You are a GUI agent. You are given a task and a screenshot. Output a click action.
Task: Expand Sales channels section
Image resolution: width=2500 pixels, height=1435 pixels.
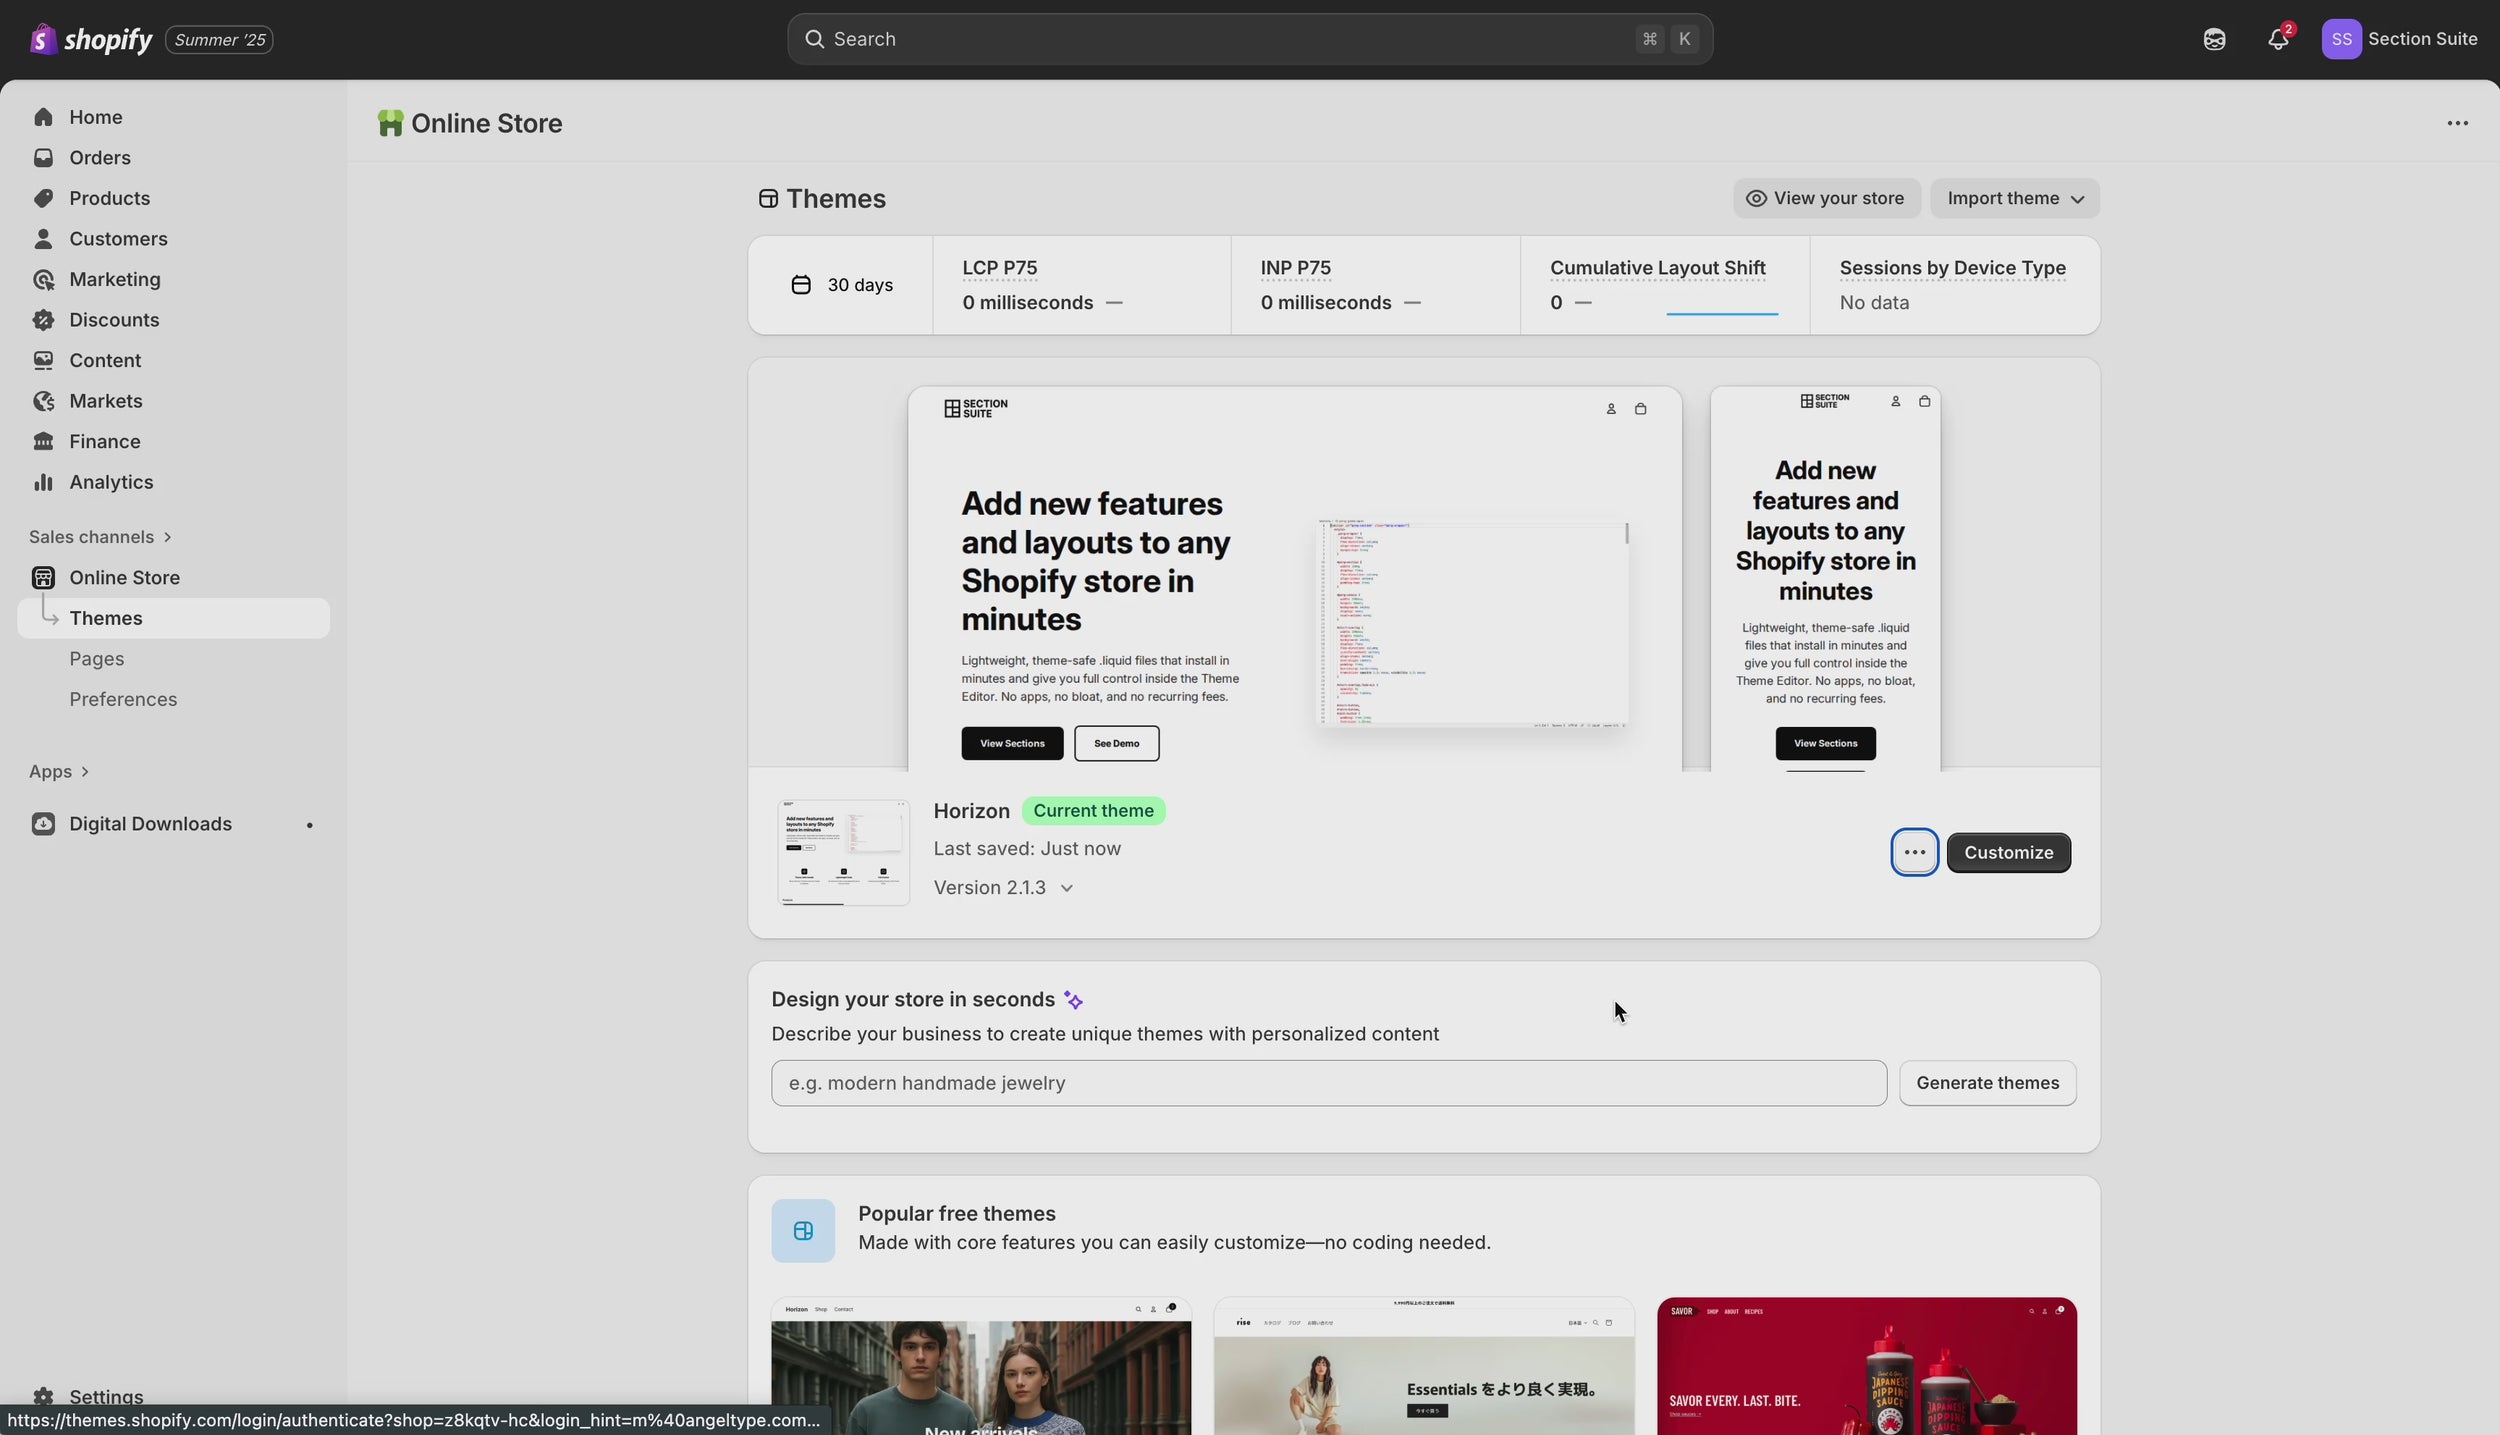point(100,537)
